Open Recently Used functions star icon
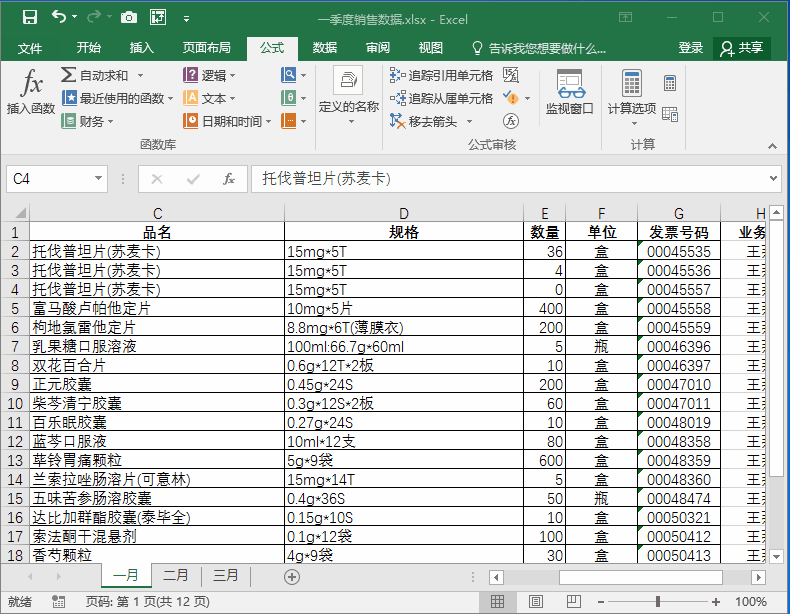This screenshot has width=790, height=614. 69,98
